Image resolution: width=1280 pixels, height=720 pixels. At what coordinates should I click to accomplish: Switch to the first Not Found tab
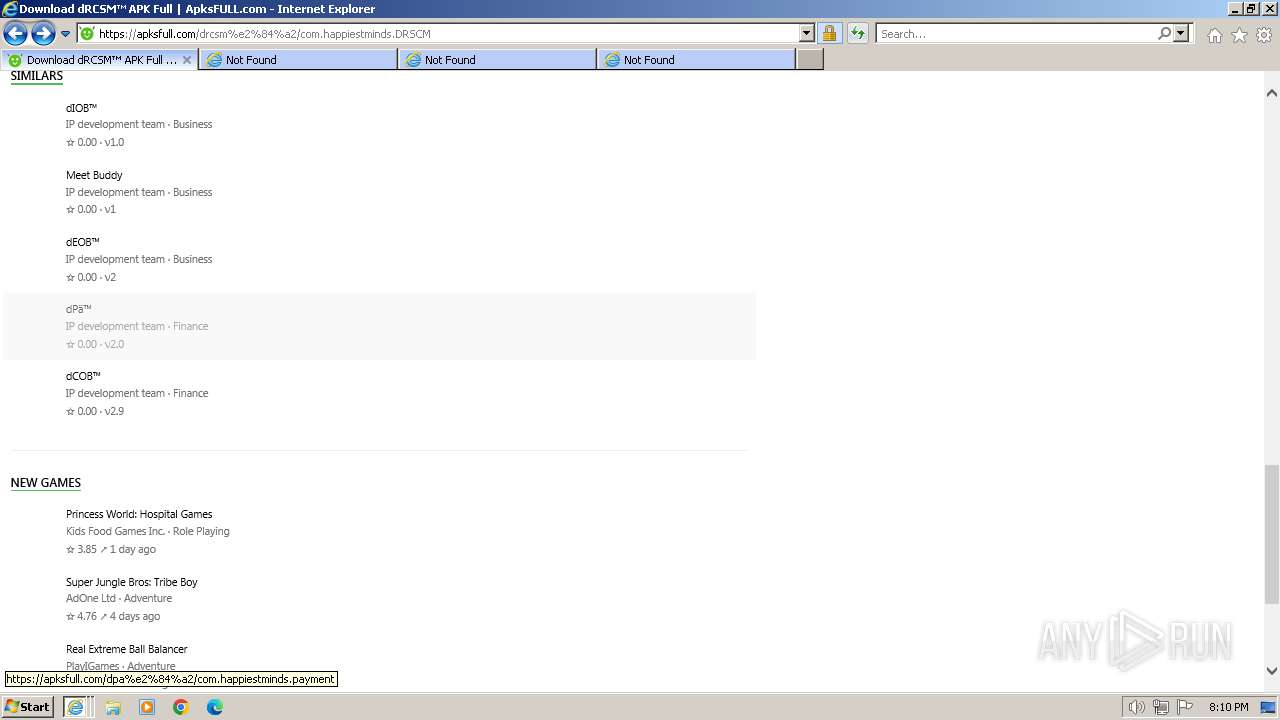click(298, 60)
